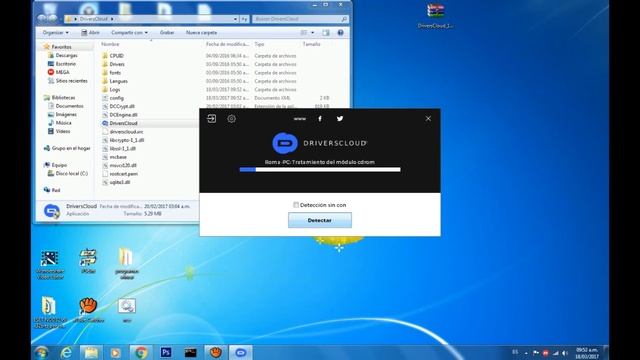
Task: Toggle the Explorer preview pane icon
Action: click(326, 33)
